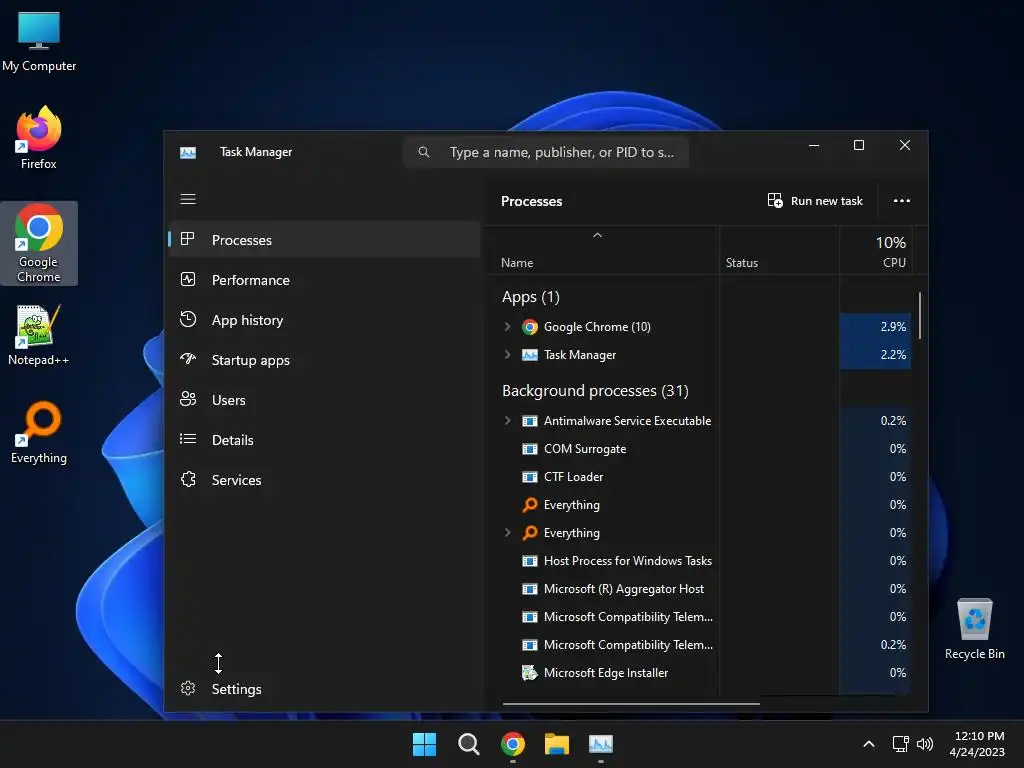Click the horizontal scrollbar under the process list
The width and height of the screenshot is (1024, 768).
click(631, 704)
